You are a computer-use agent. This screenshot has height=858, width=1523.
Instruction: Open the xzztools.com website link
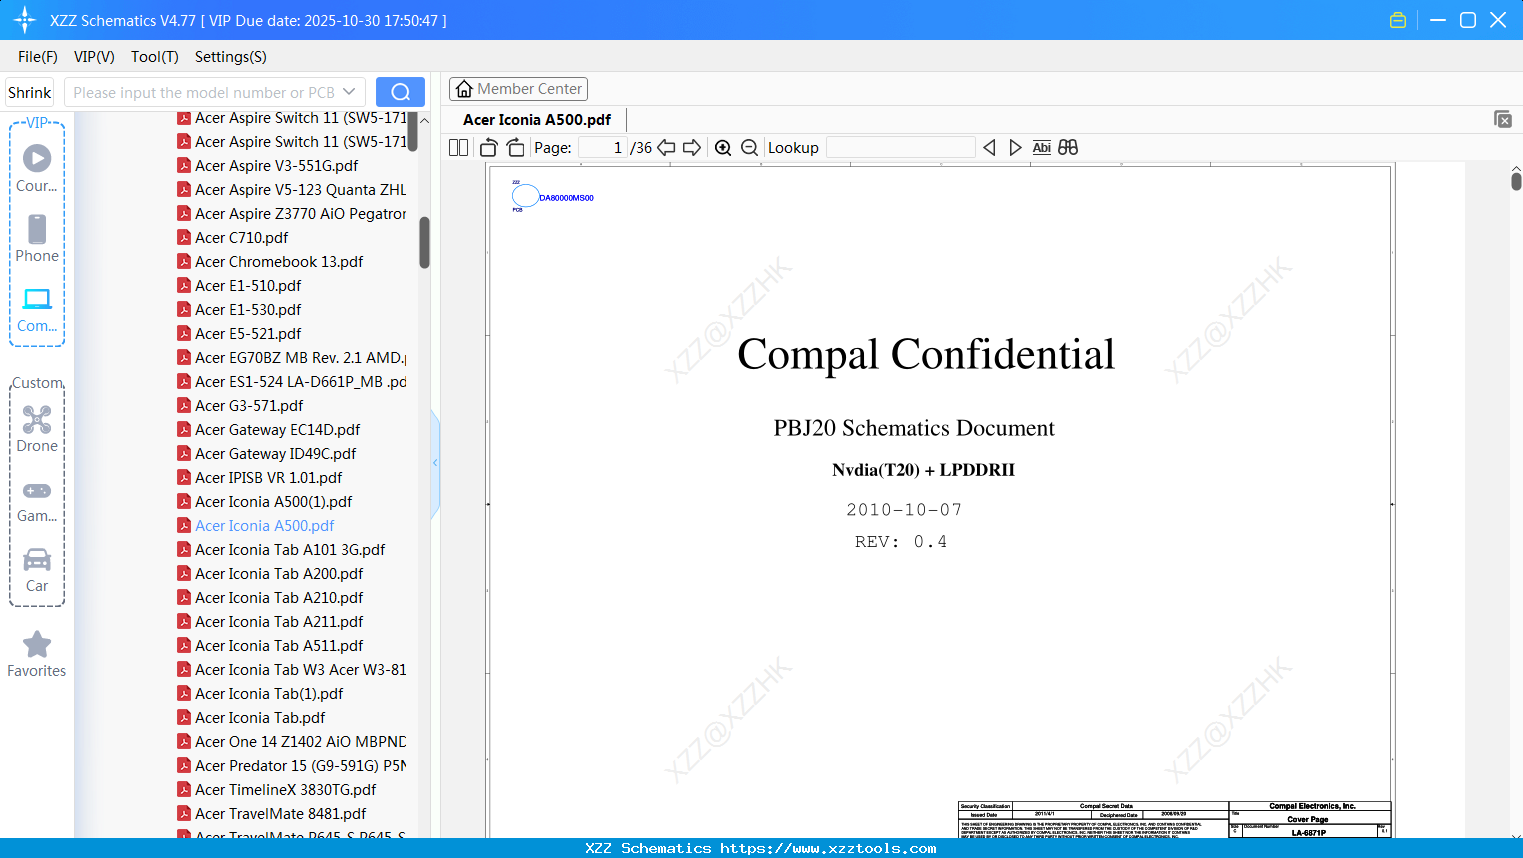click(x=828, y=848)
